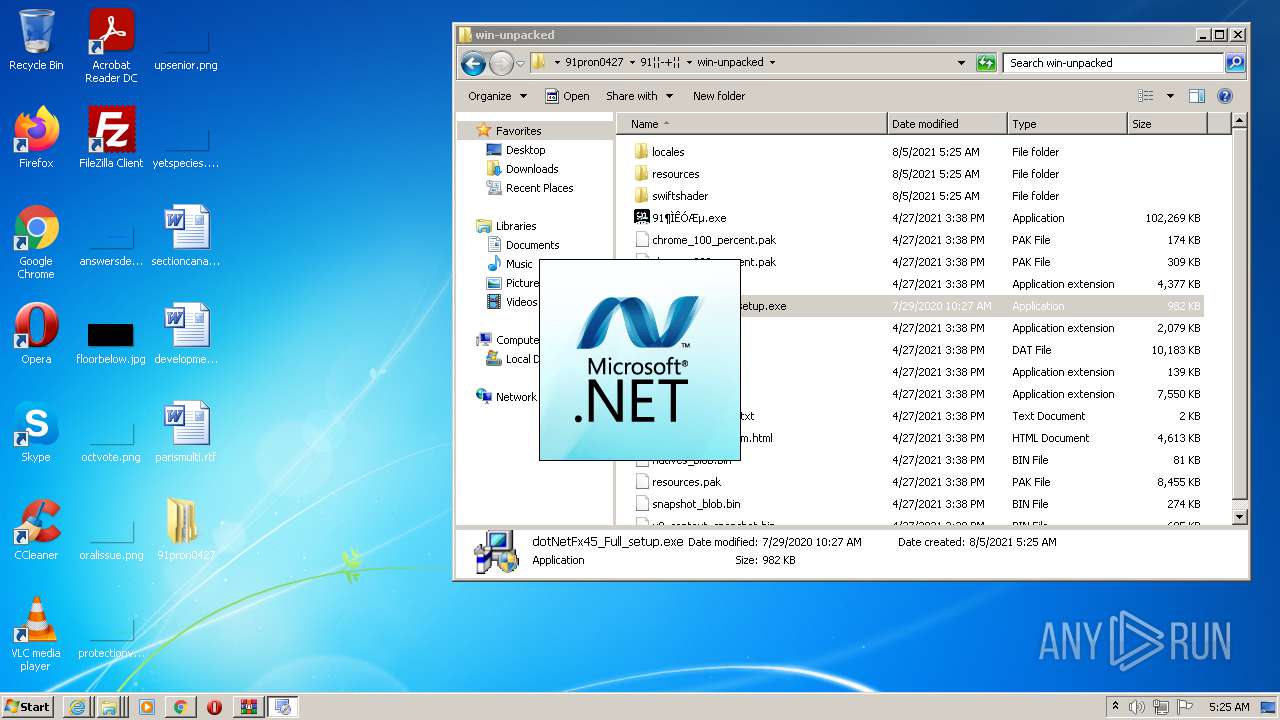Expand breadcrumb arrow after win-unpacked

pyautogui.click(x=772, y=62)
